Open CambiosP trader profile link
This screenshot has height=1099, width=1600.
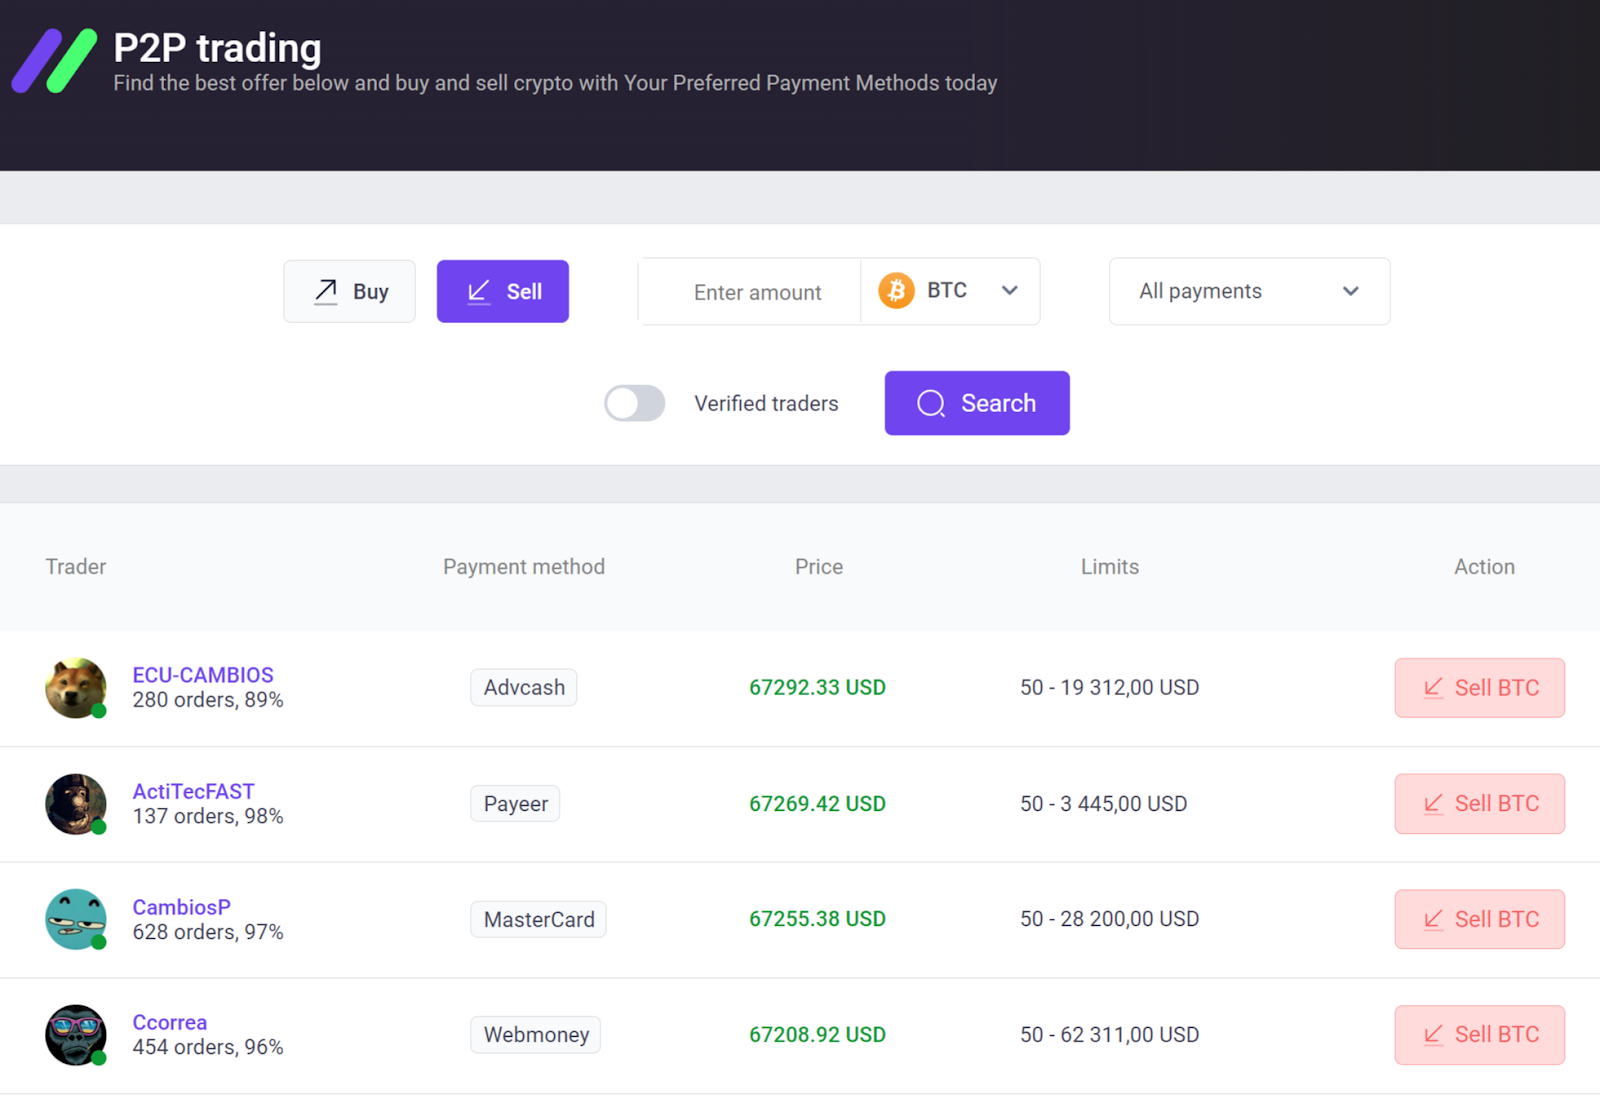click(182, 907)
